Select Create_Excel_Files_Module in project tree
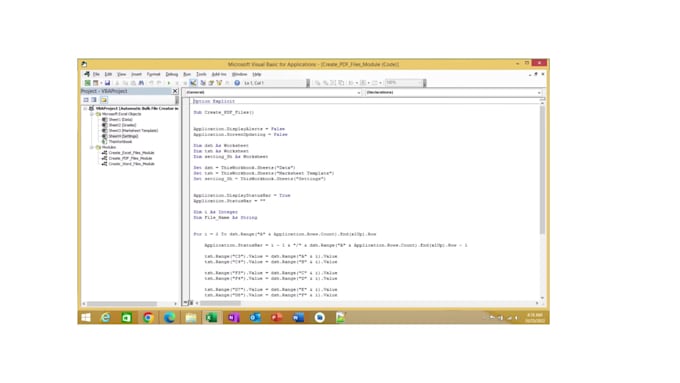Image resolution: width=680 pixels, height=383 pixels. [131, 153]
